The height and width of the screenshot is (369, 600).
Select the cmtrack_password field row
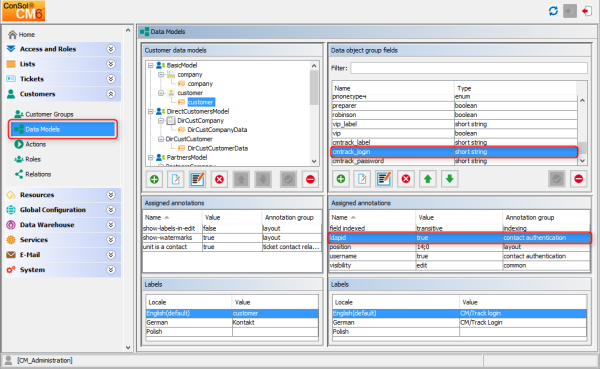pyautogui.click(x=454, y=161)
